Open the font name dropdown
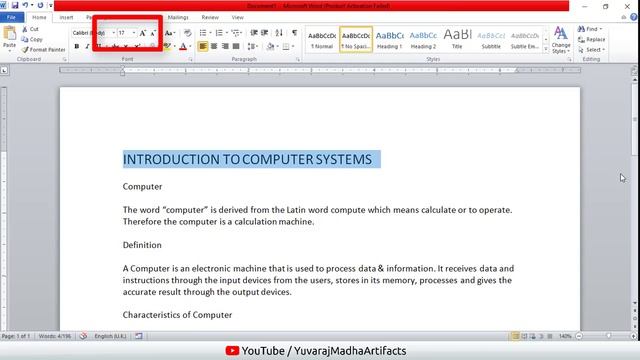Viewport: 640px width, 360px height. tap(113, 33)
